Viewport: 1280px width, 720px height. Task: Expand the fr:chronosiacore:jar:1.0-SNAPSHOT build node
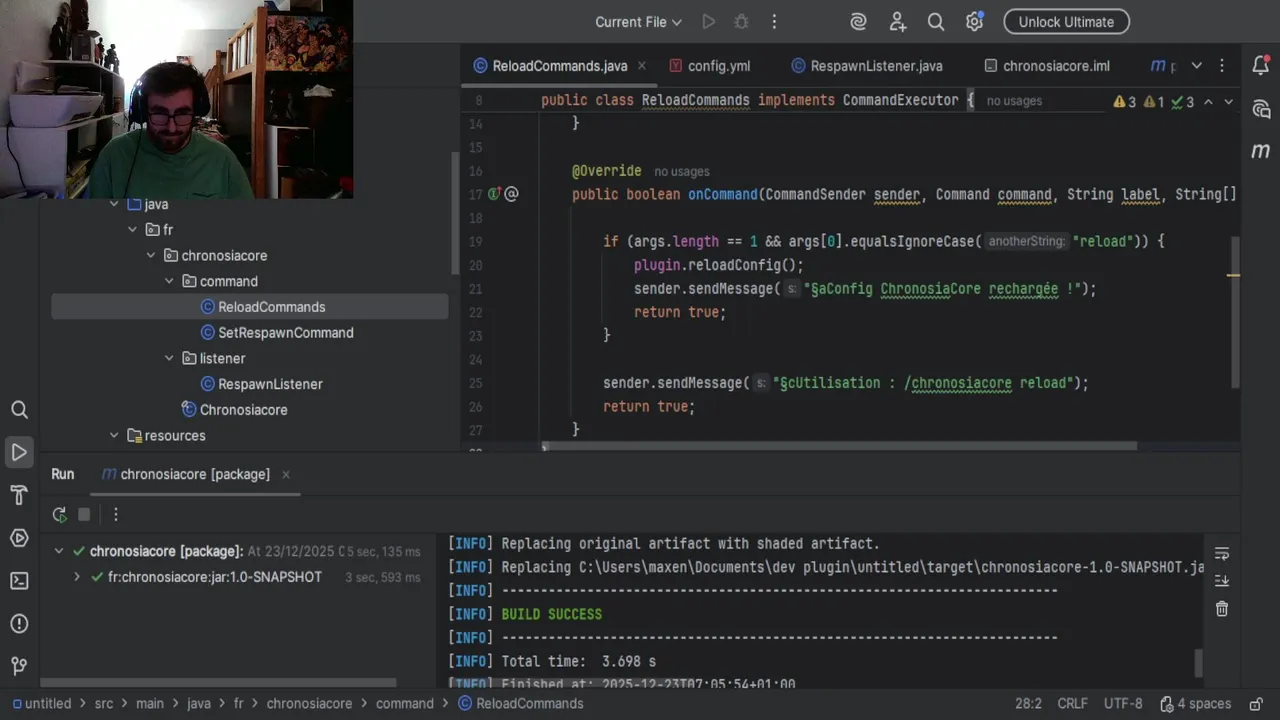[76, 577]
